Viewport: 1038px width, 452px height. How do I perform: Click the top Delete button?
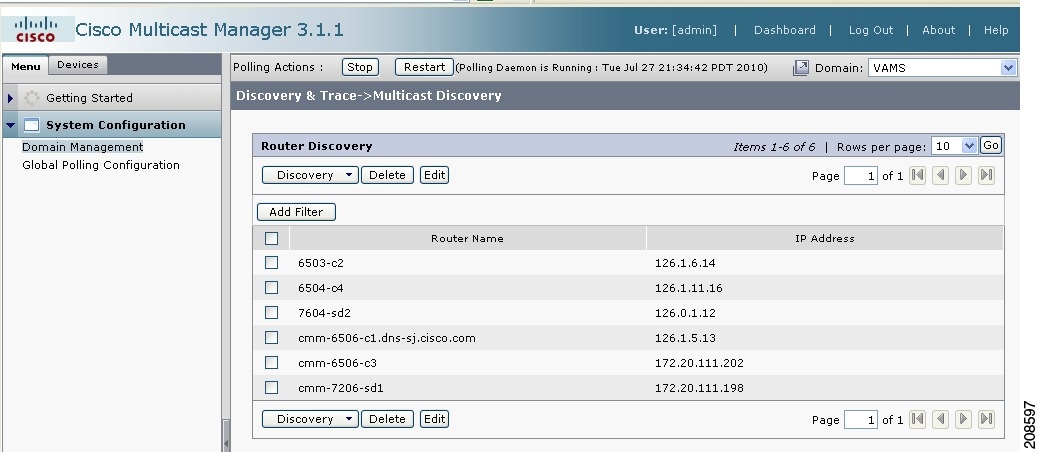(x=387, y=175)
